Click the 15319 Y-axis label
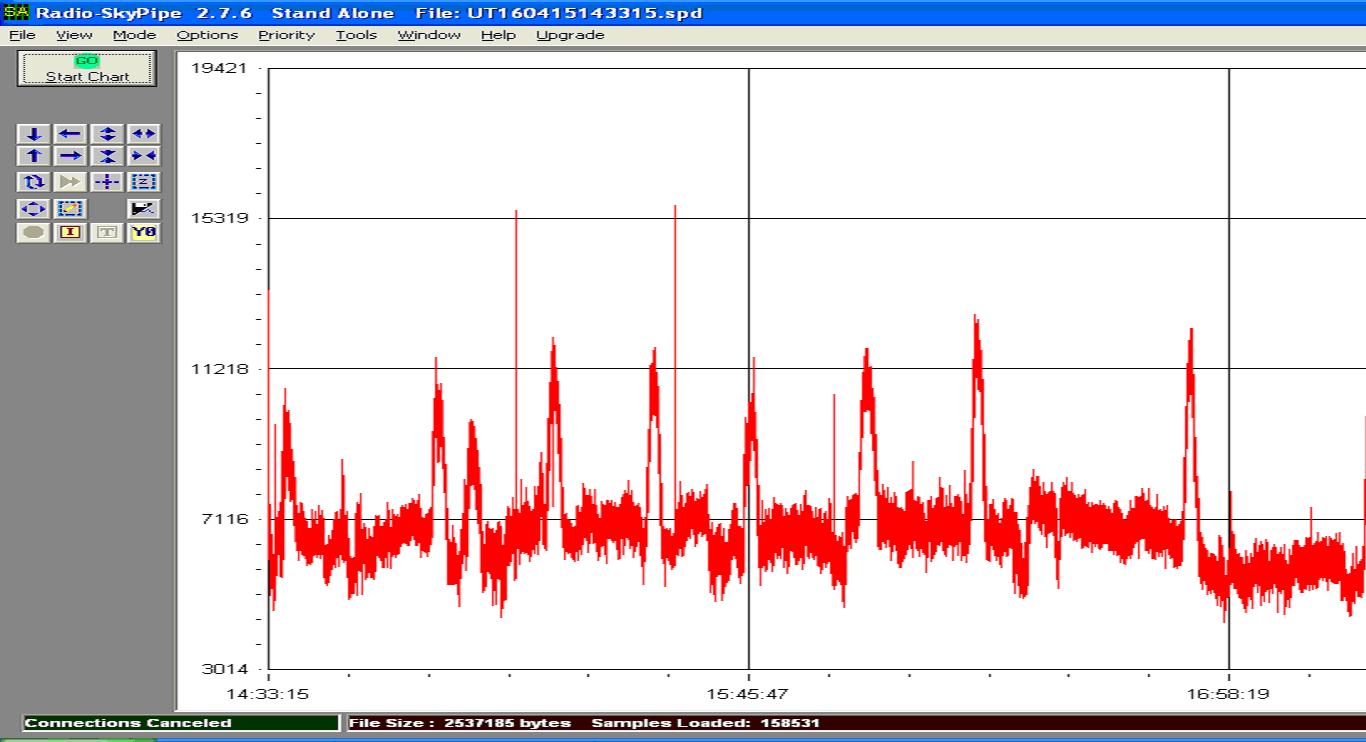Viewport: 1366px width, 742px height. (x=220, y=218)
